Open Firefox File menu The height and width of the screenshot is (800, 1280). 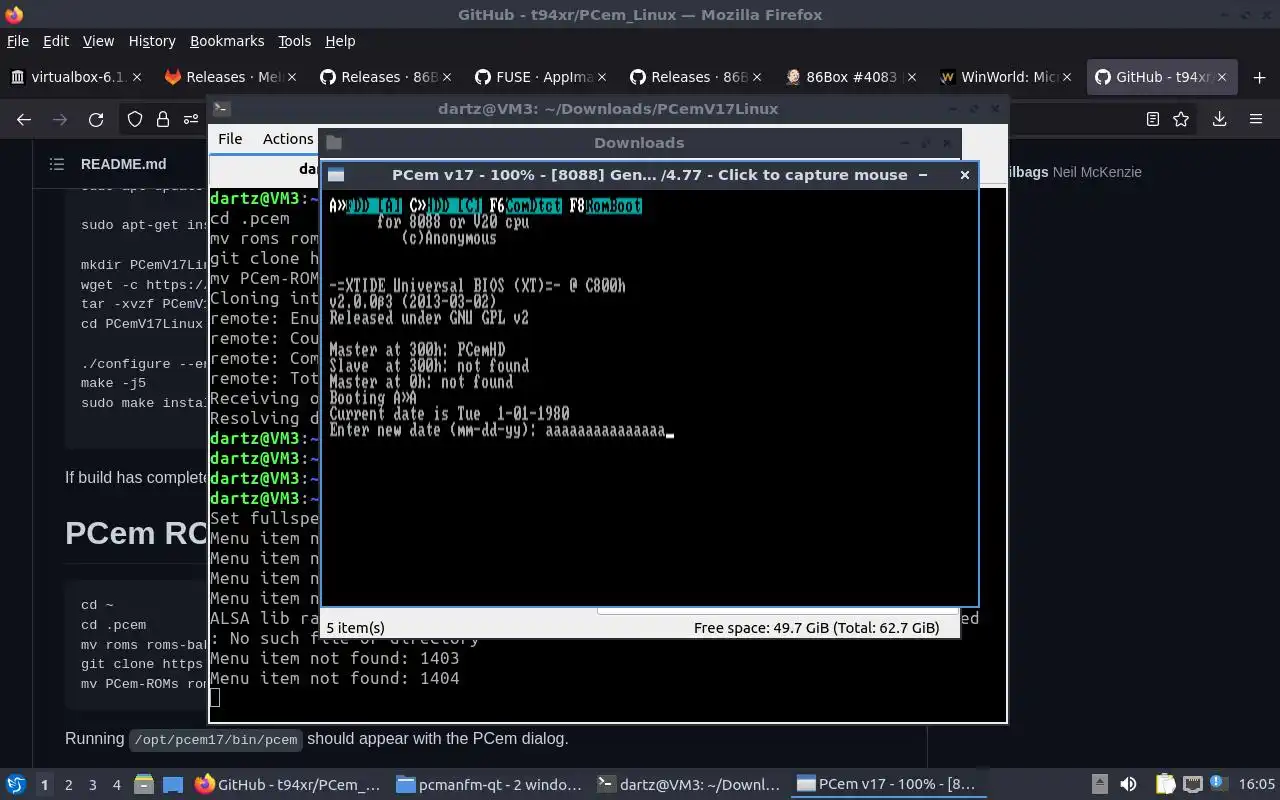tap(18, 41)
